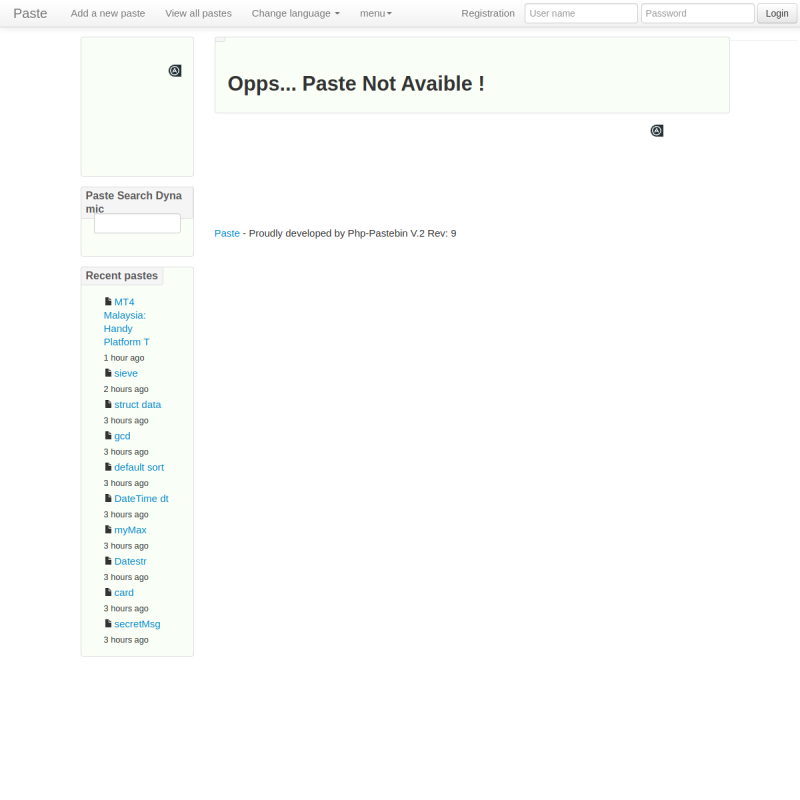
Task: Click the Paste Search Dynamic input box
Action: coord(137,223)
